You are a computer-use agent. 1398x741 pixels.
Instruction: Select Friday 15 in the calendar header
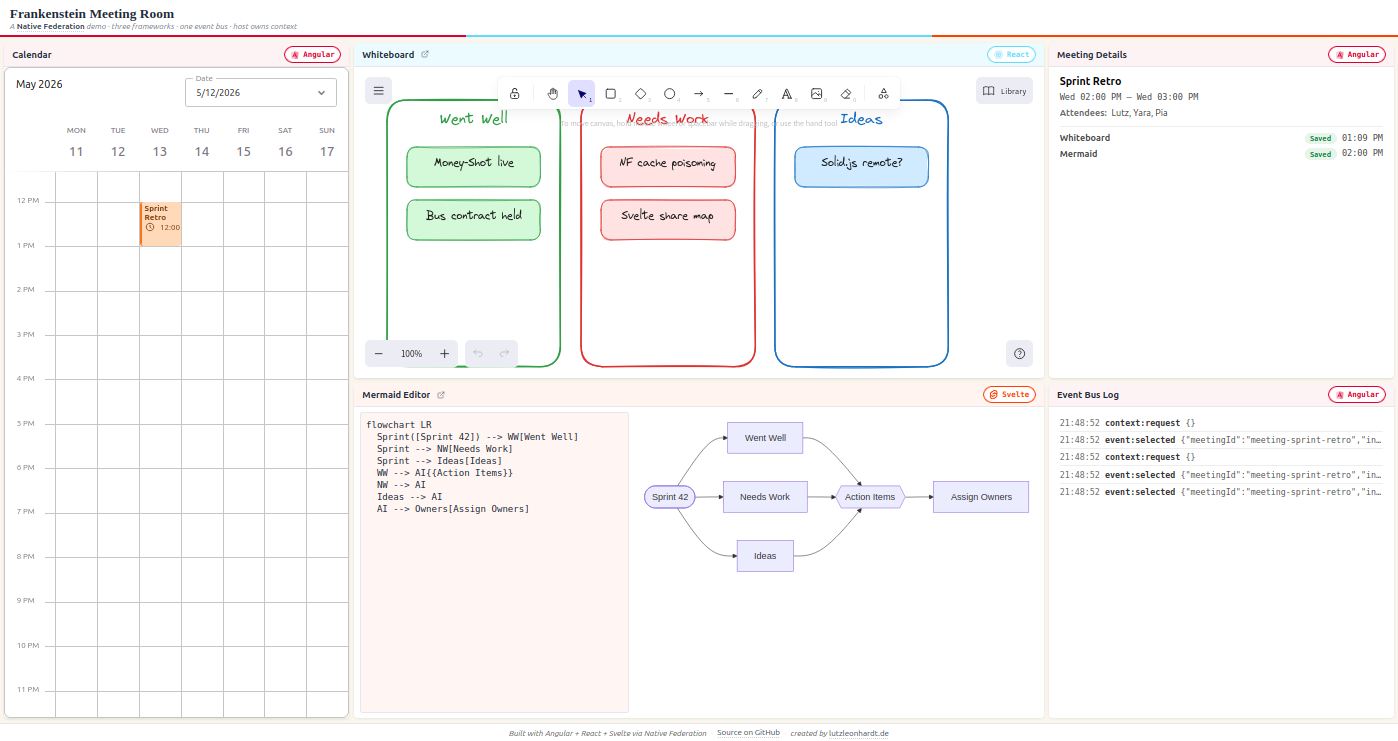point(243,143)
